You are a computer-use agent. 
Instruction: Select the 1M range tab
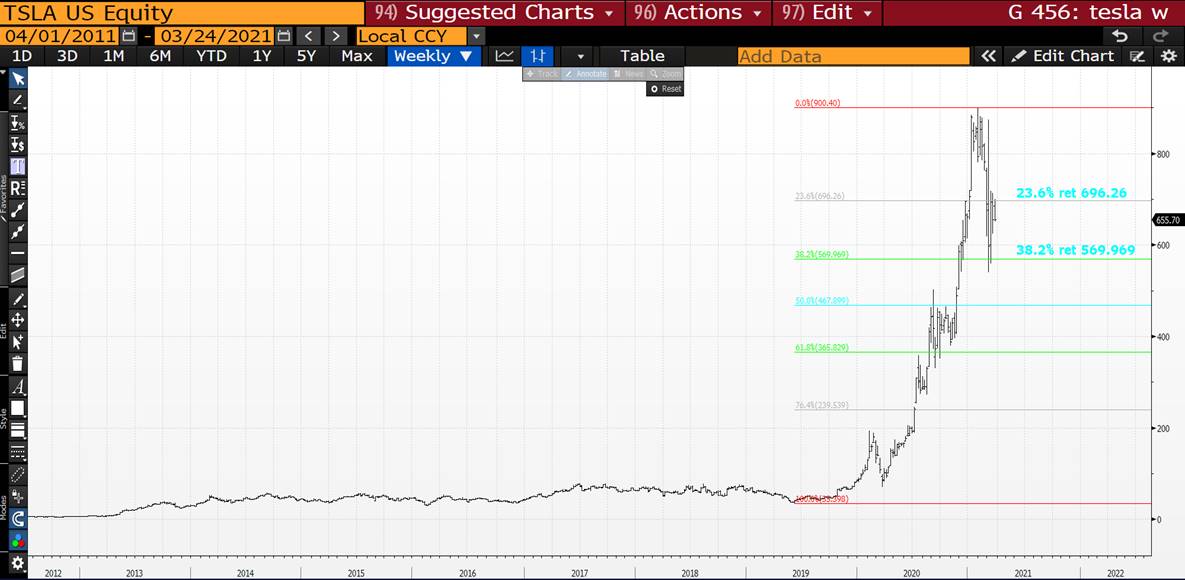pos(113,56)
